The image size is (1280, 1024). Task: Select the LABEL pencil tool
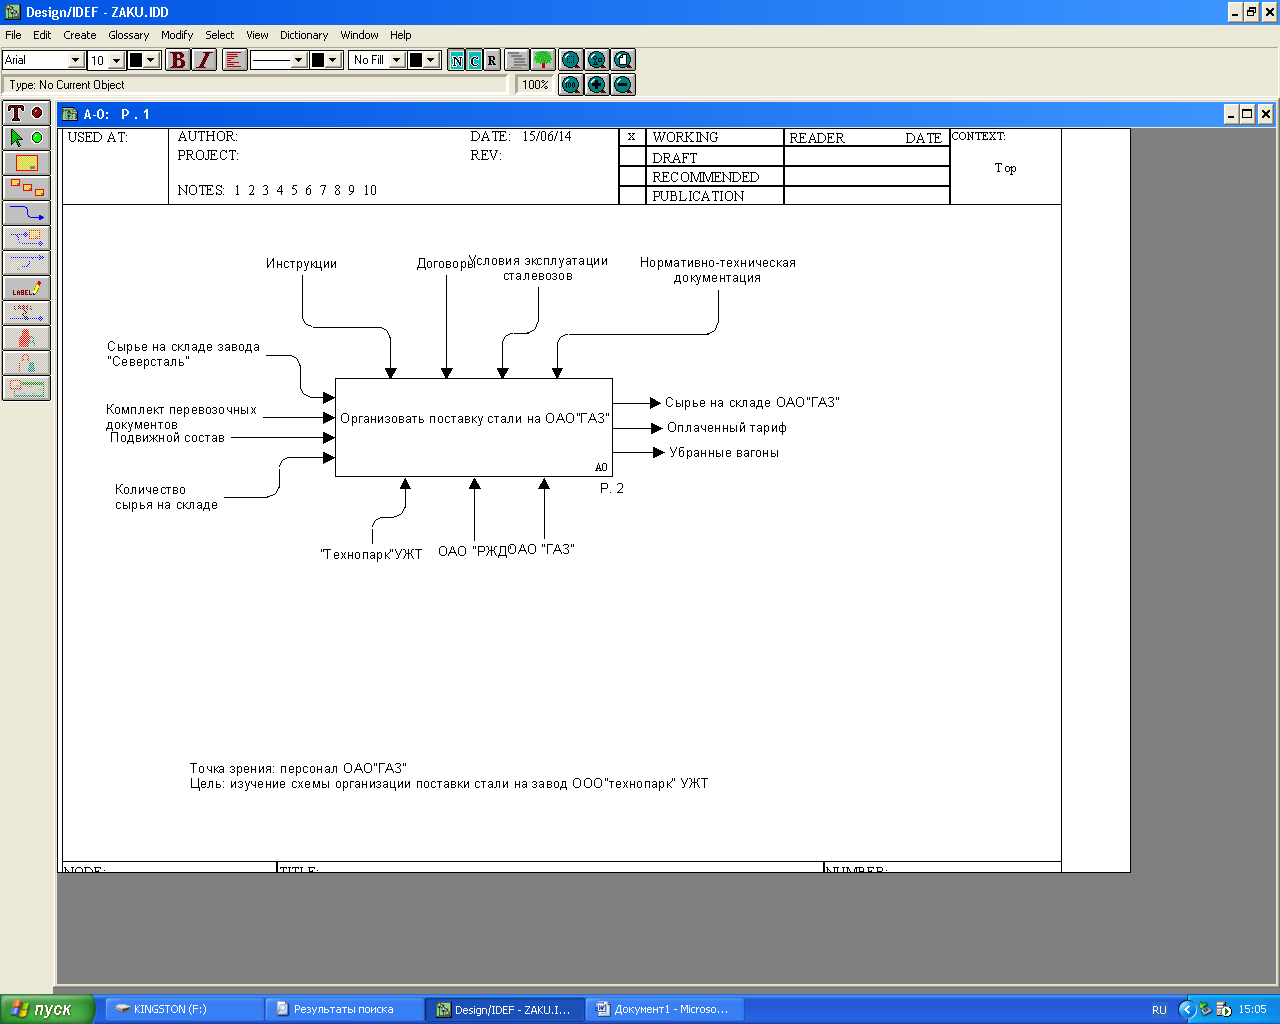pyautogui.click(x=26, y=288)
